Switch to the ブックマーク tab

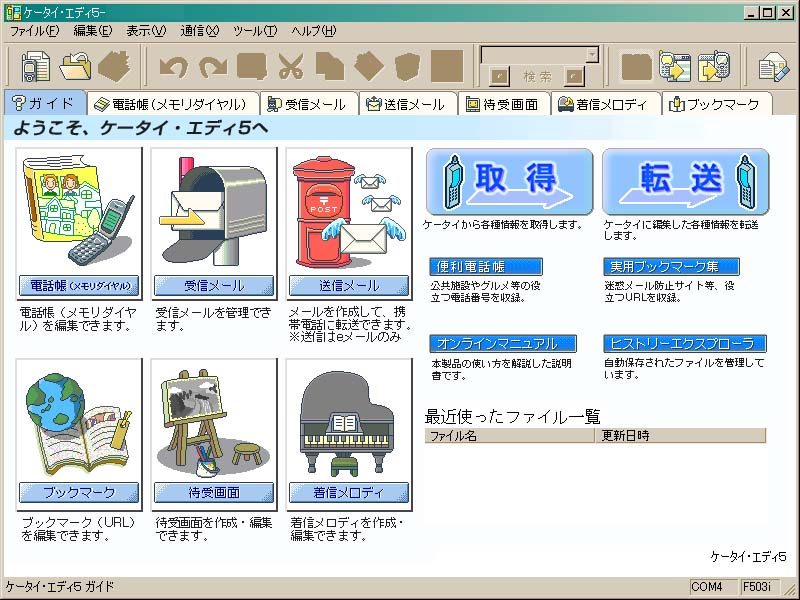tap(717, 105)
